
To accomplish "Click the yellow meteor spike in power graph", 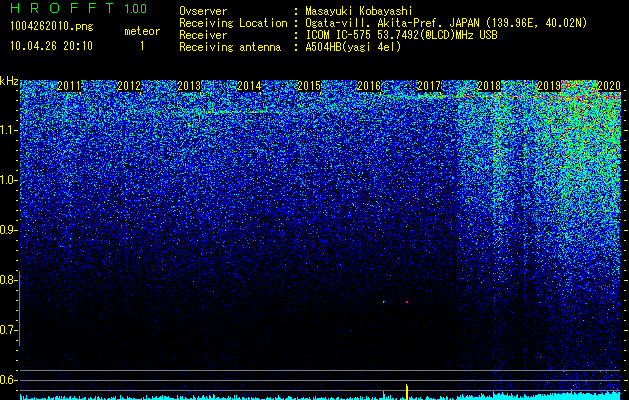I will [x=407, y=392].
